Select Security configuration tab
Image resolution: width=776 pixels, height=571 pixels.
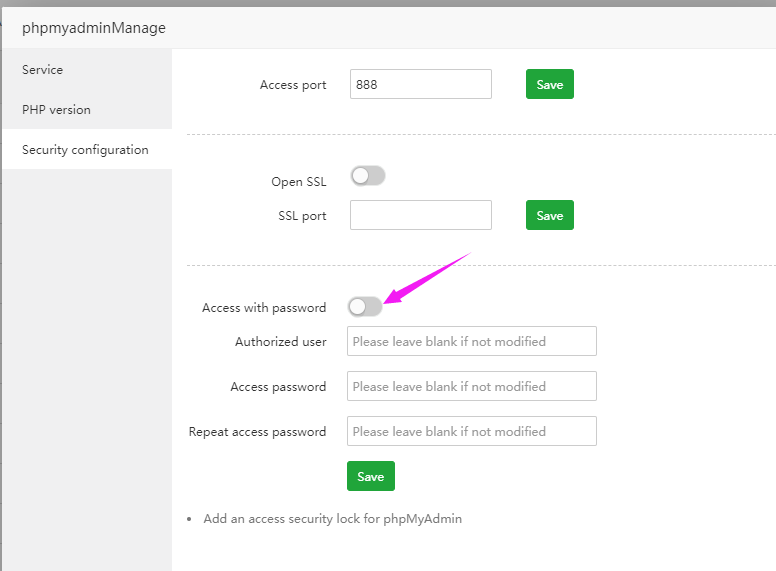(85, 150)
